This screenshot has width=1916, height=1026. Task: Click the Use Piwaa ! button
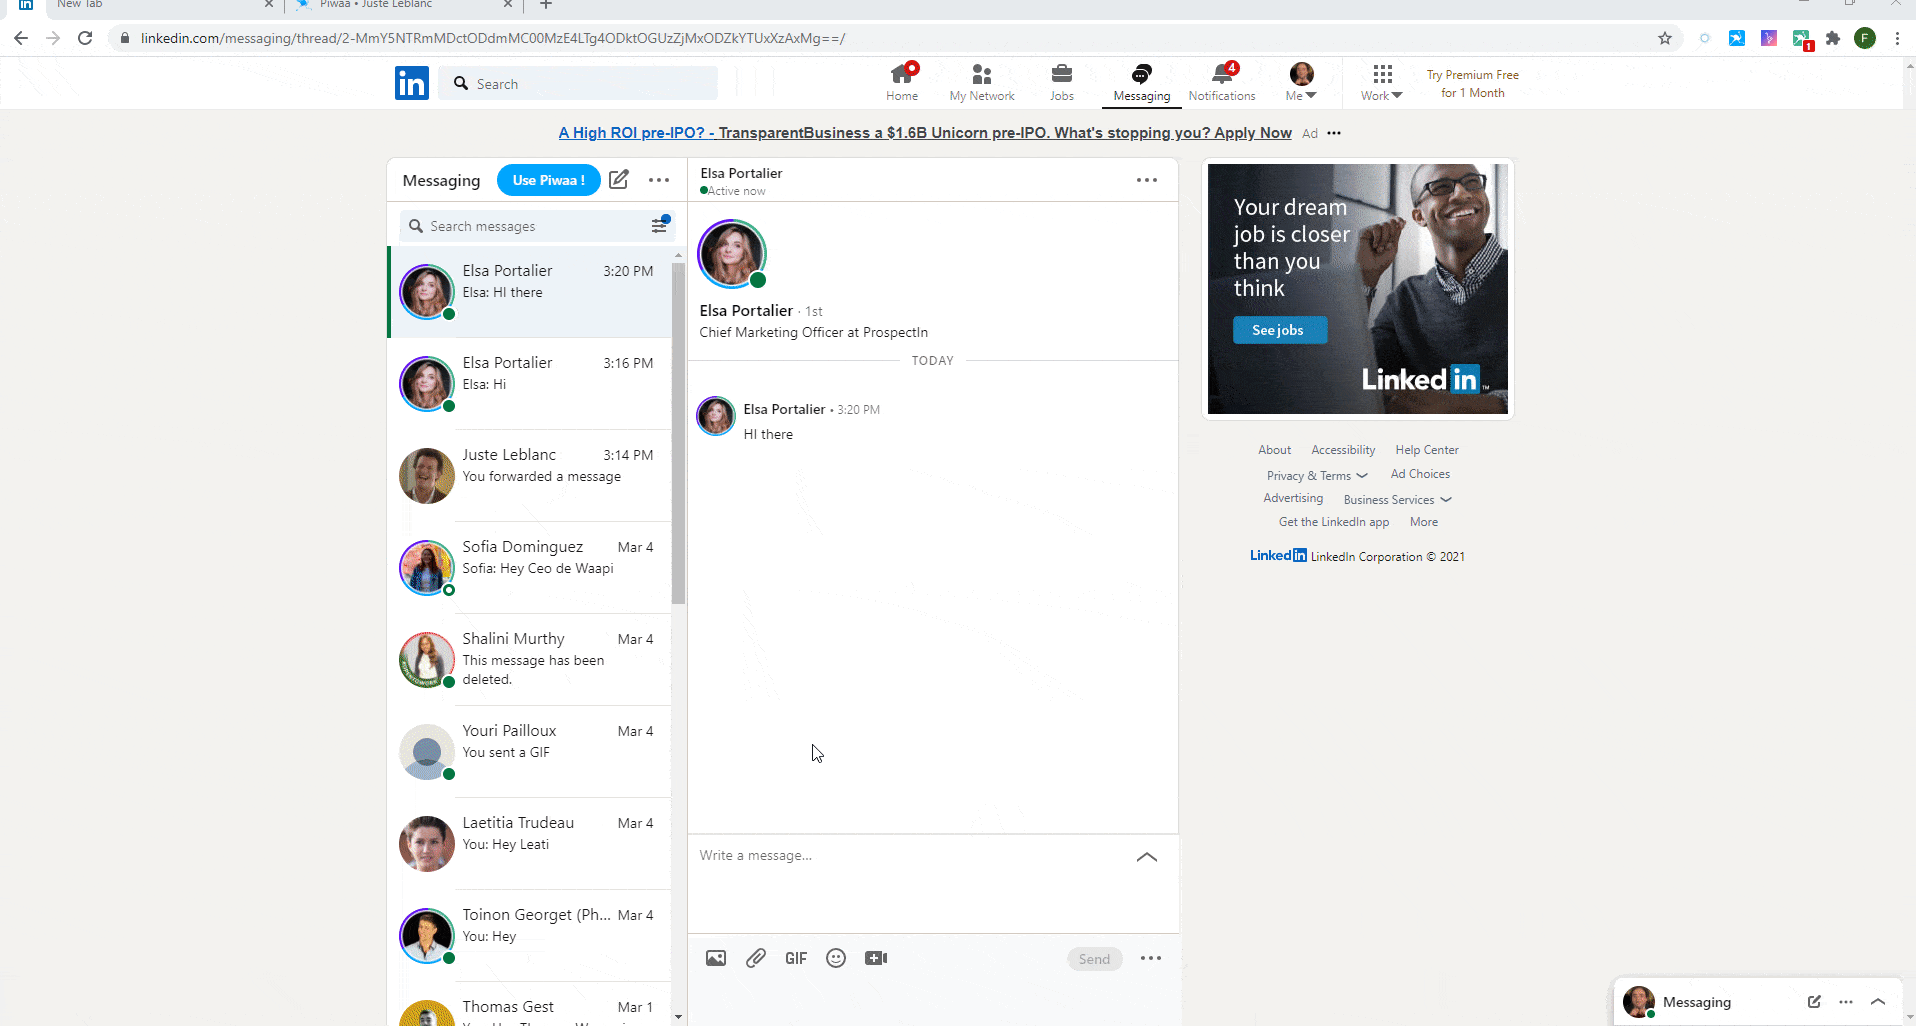point(548,180)
